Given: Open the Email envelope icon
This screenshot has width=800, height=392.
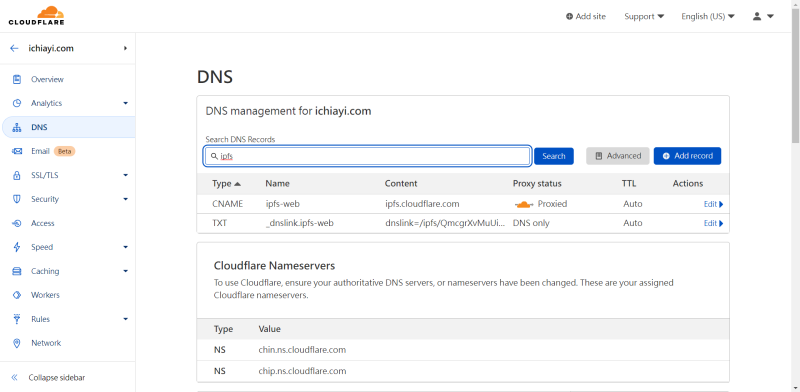Looking at the screenshot, I should click(17, 151).
